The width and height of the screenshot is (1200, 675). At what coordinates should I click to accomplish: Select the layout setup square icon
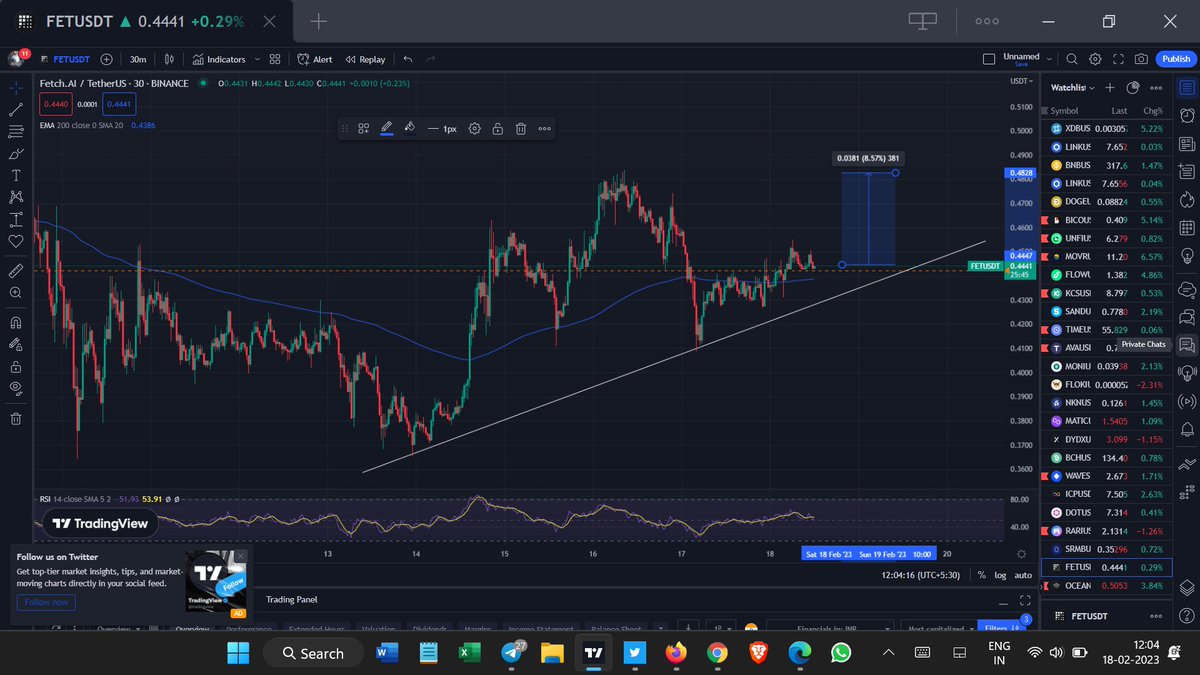(x=989, y=59)
